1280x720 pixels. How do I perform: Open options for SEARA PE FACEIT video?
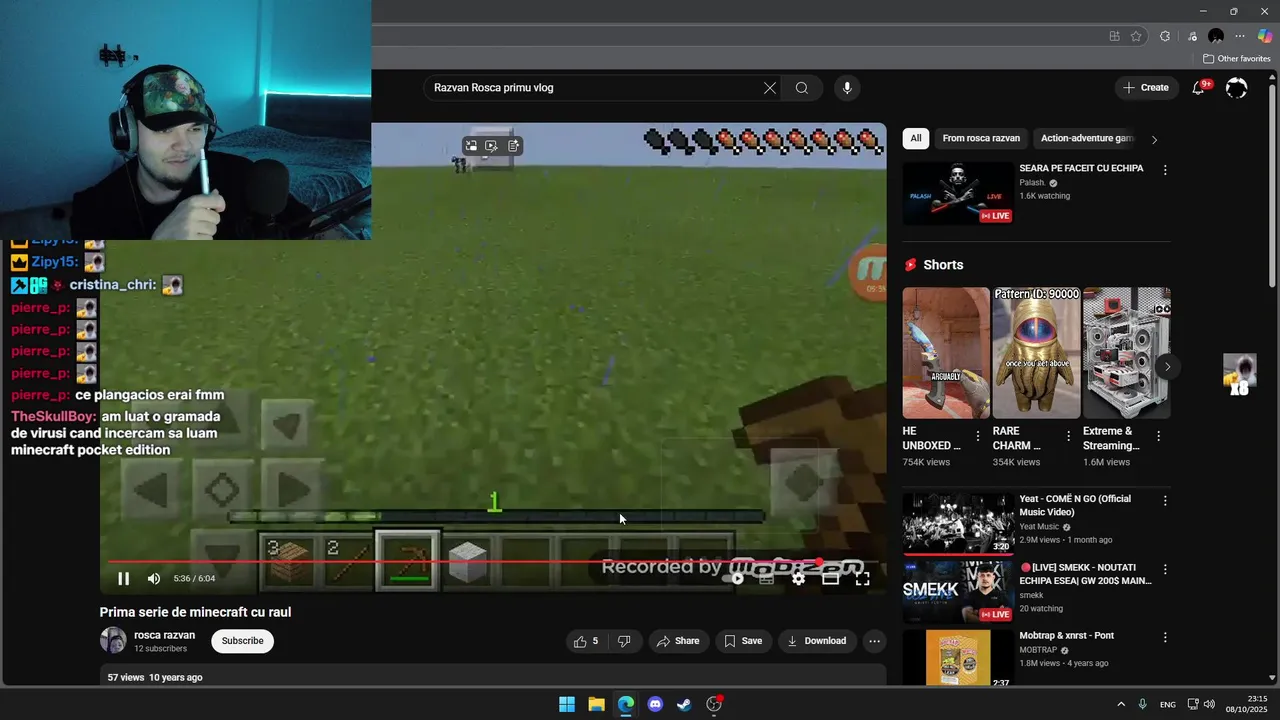pos(1165,170)
